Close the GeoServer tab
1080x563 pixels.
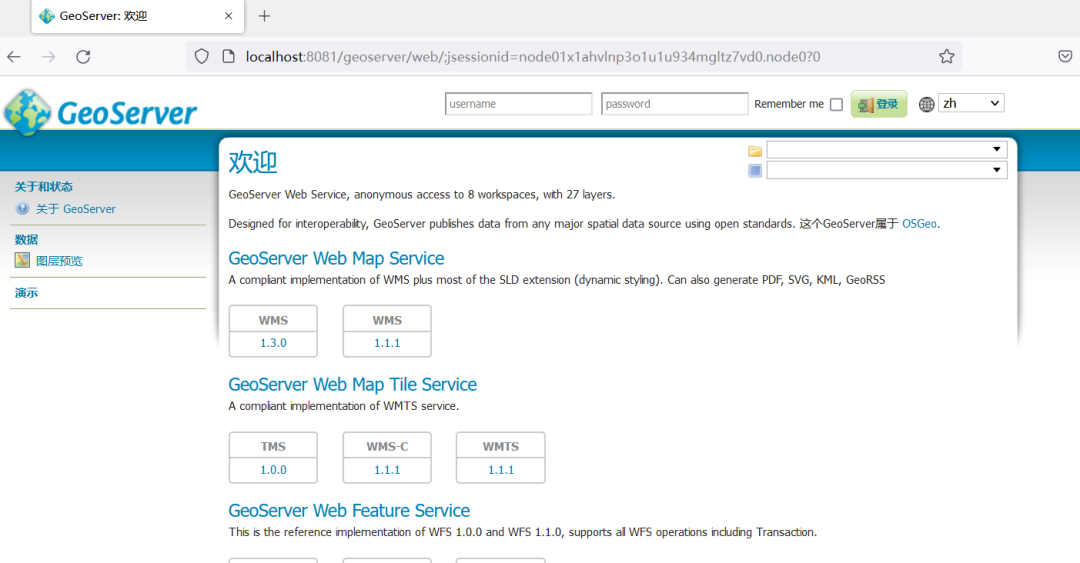[229, 16]
